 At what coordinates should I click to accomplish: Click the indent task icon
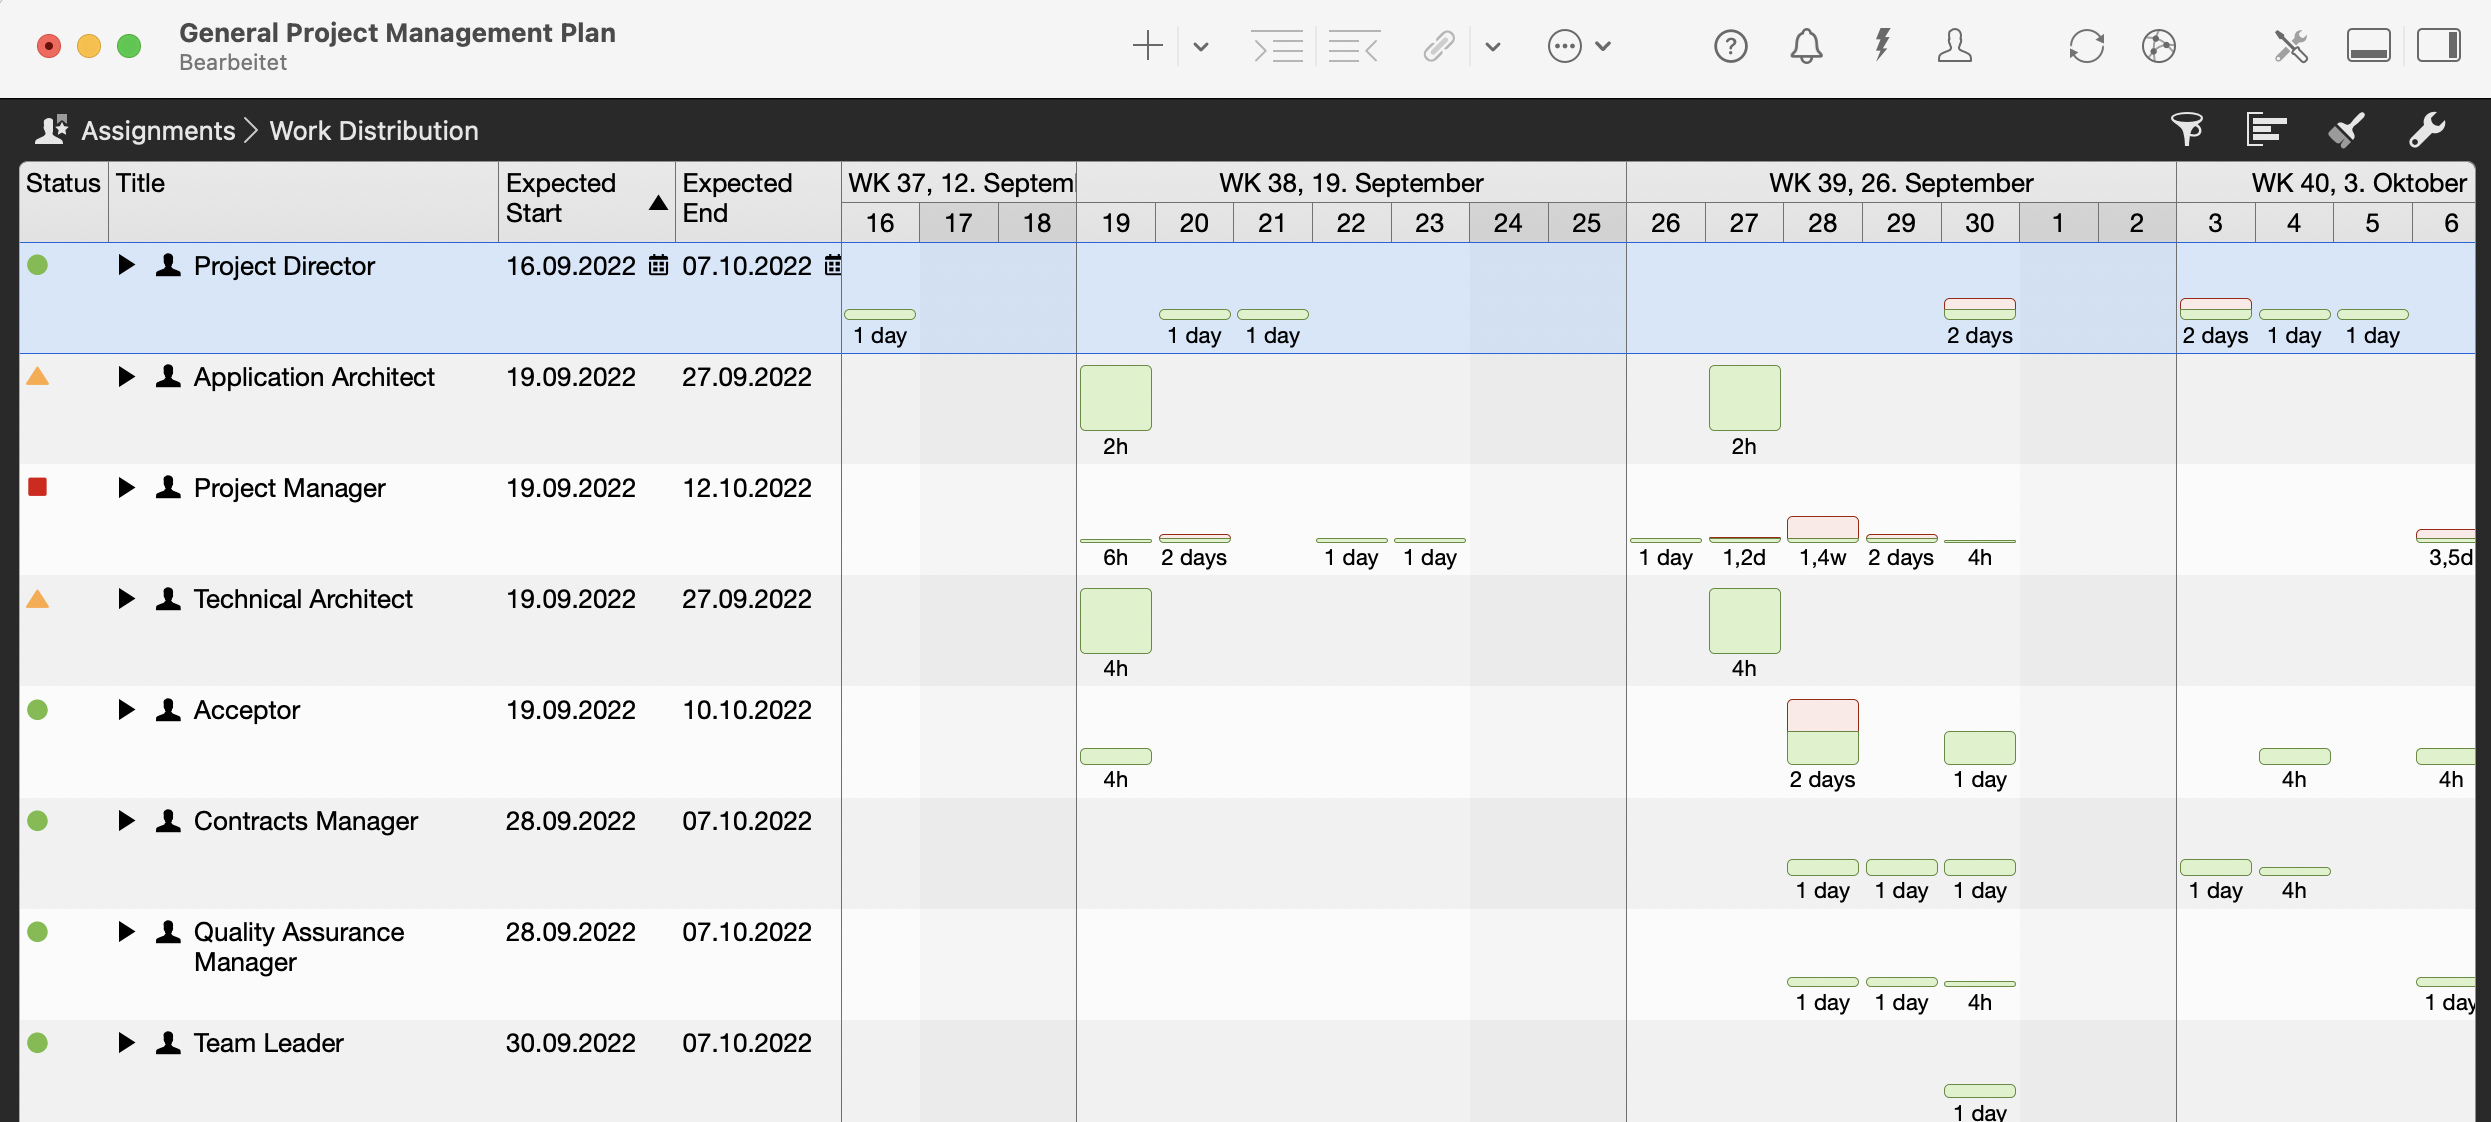click(1278, 46)
